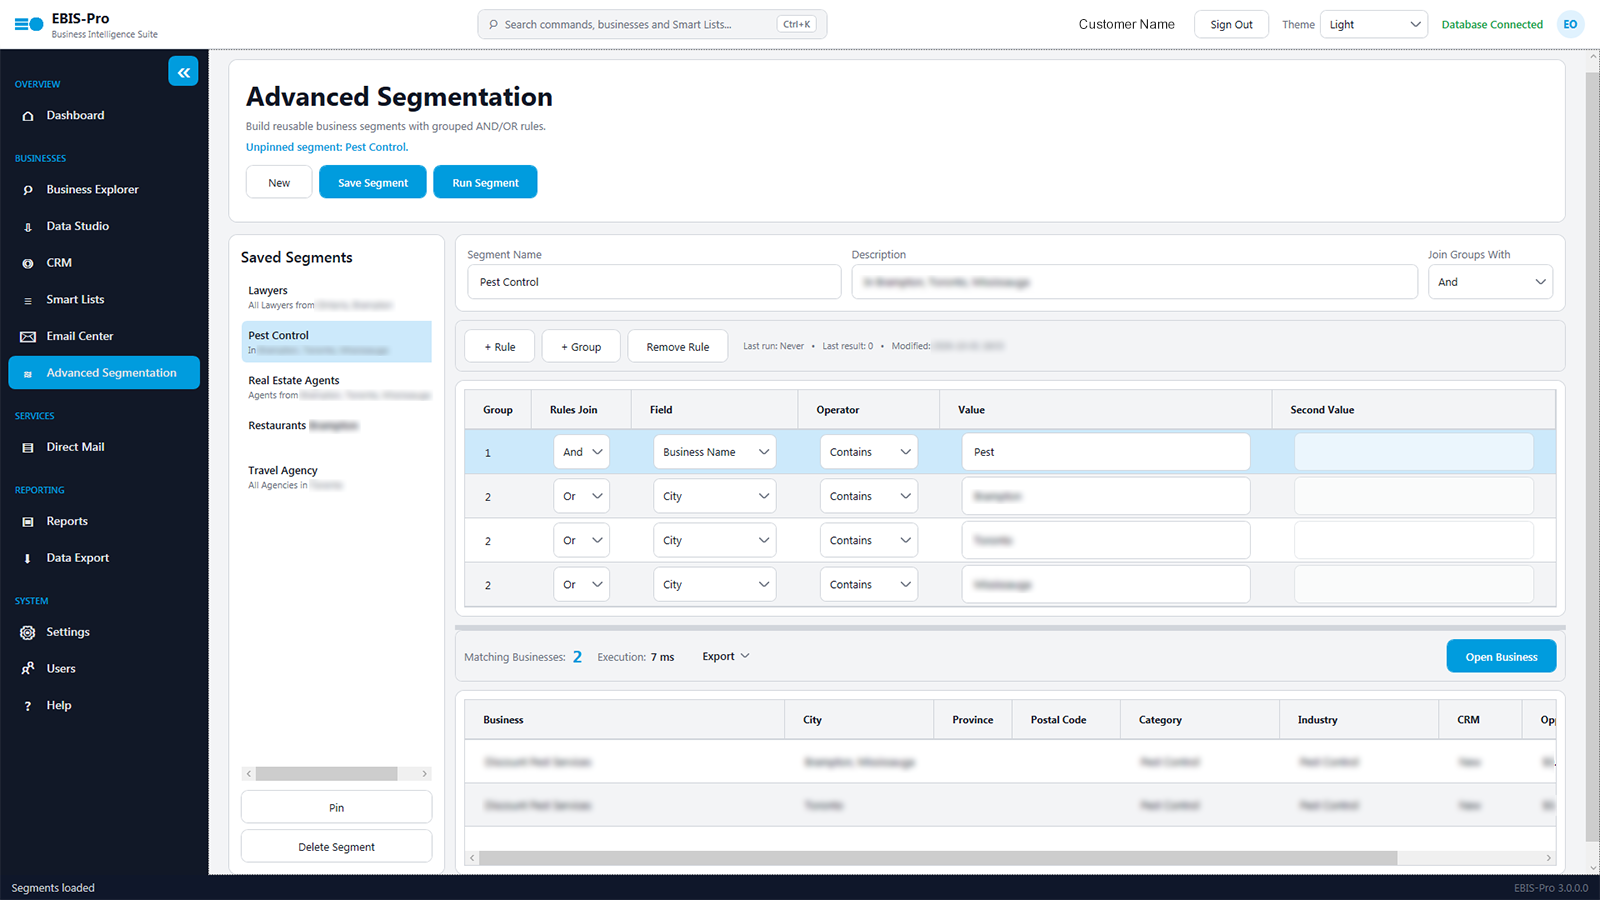Click the Dashboard home icon
The image size is (1600, 900).
[x=28, y=116]
